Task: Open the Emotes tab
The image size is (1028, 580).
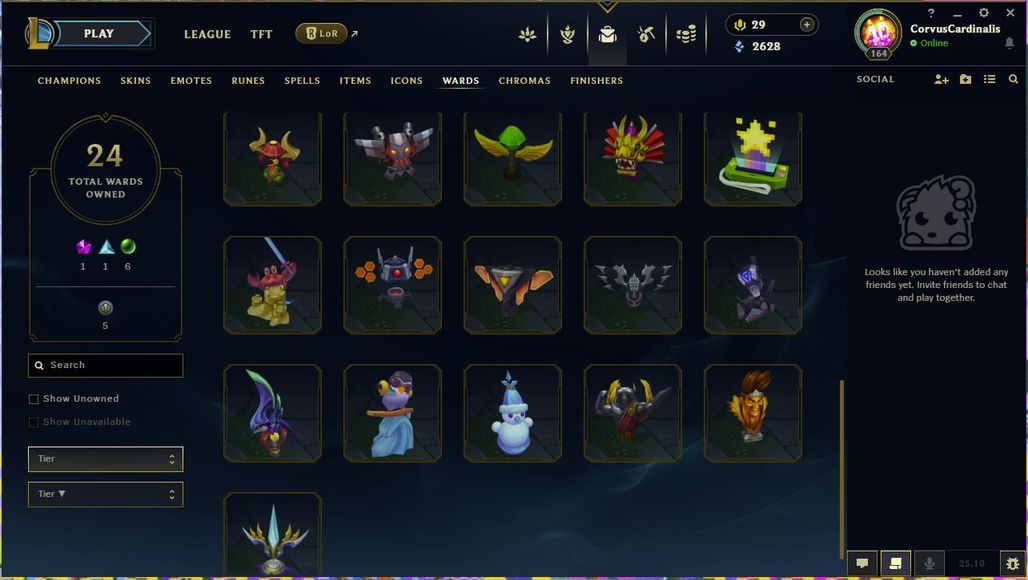Action: tap(191, 81)
